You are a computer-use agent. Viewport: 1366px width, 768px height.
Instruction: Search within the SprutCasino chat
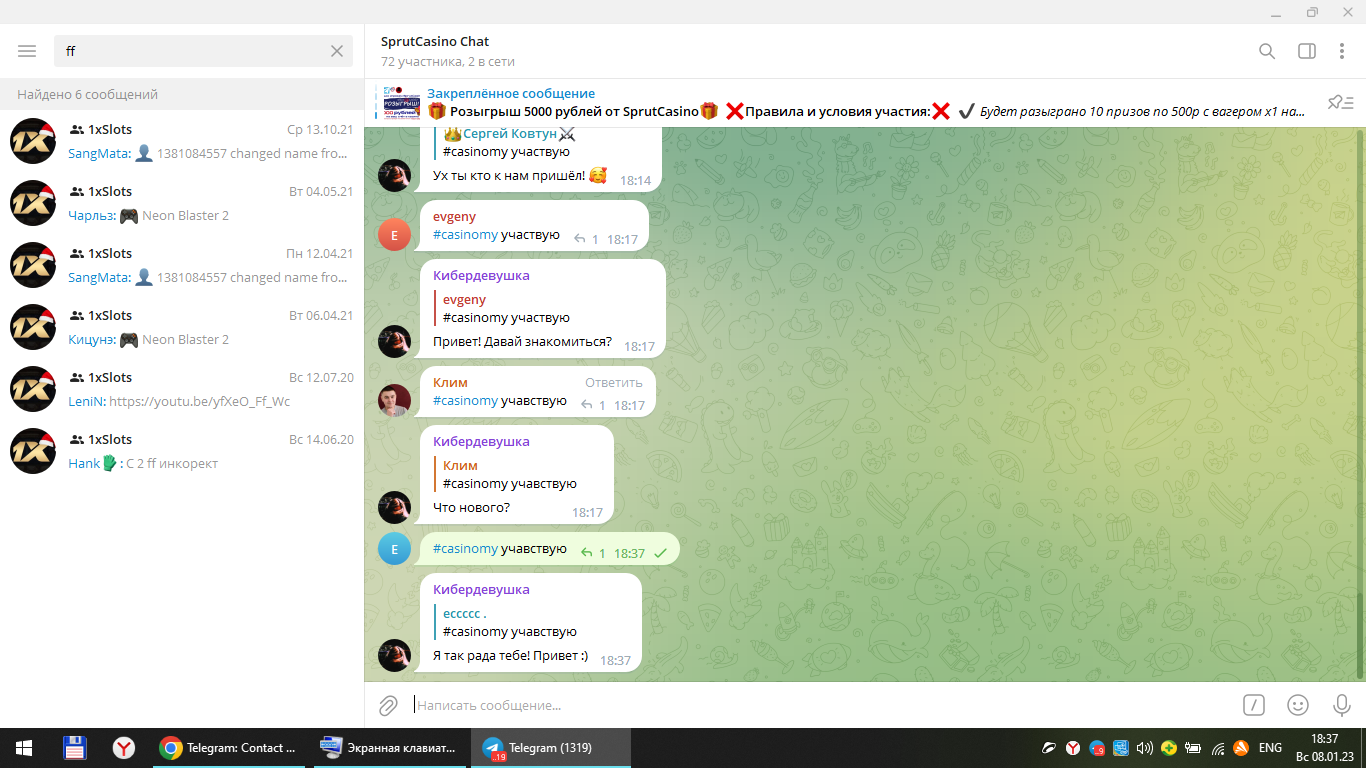1267,51
